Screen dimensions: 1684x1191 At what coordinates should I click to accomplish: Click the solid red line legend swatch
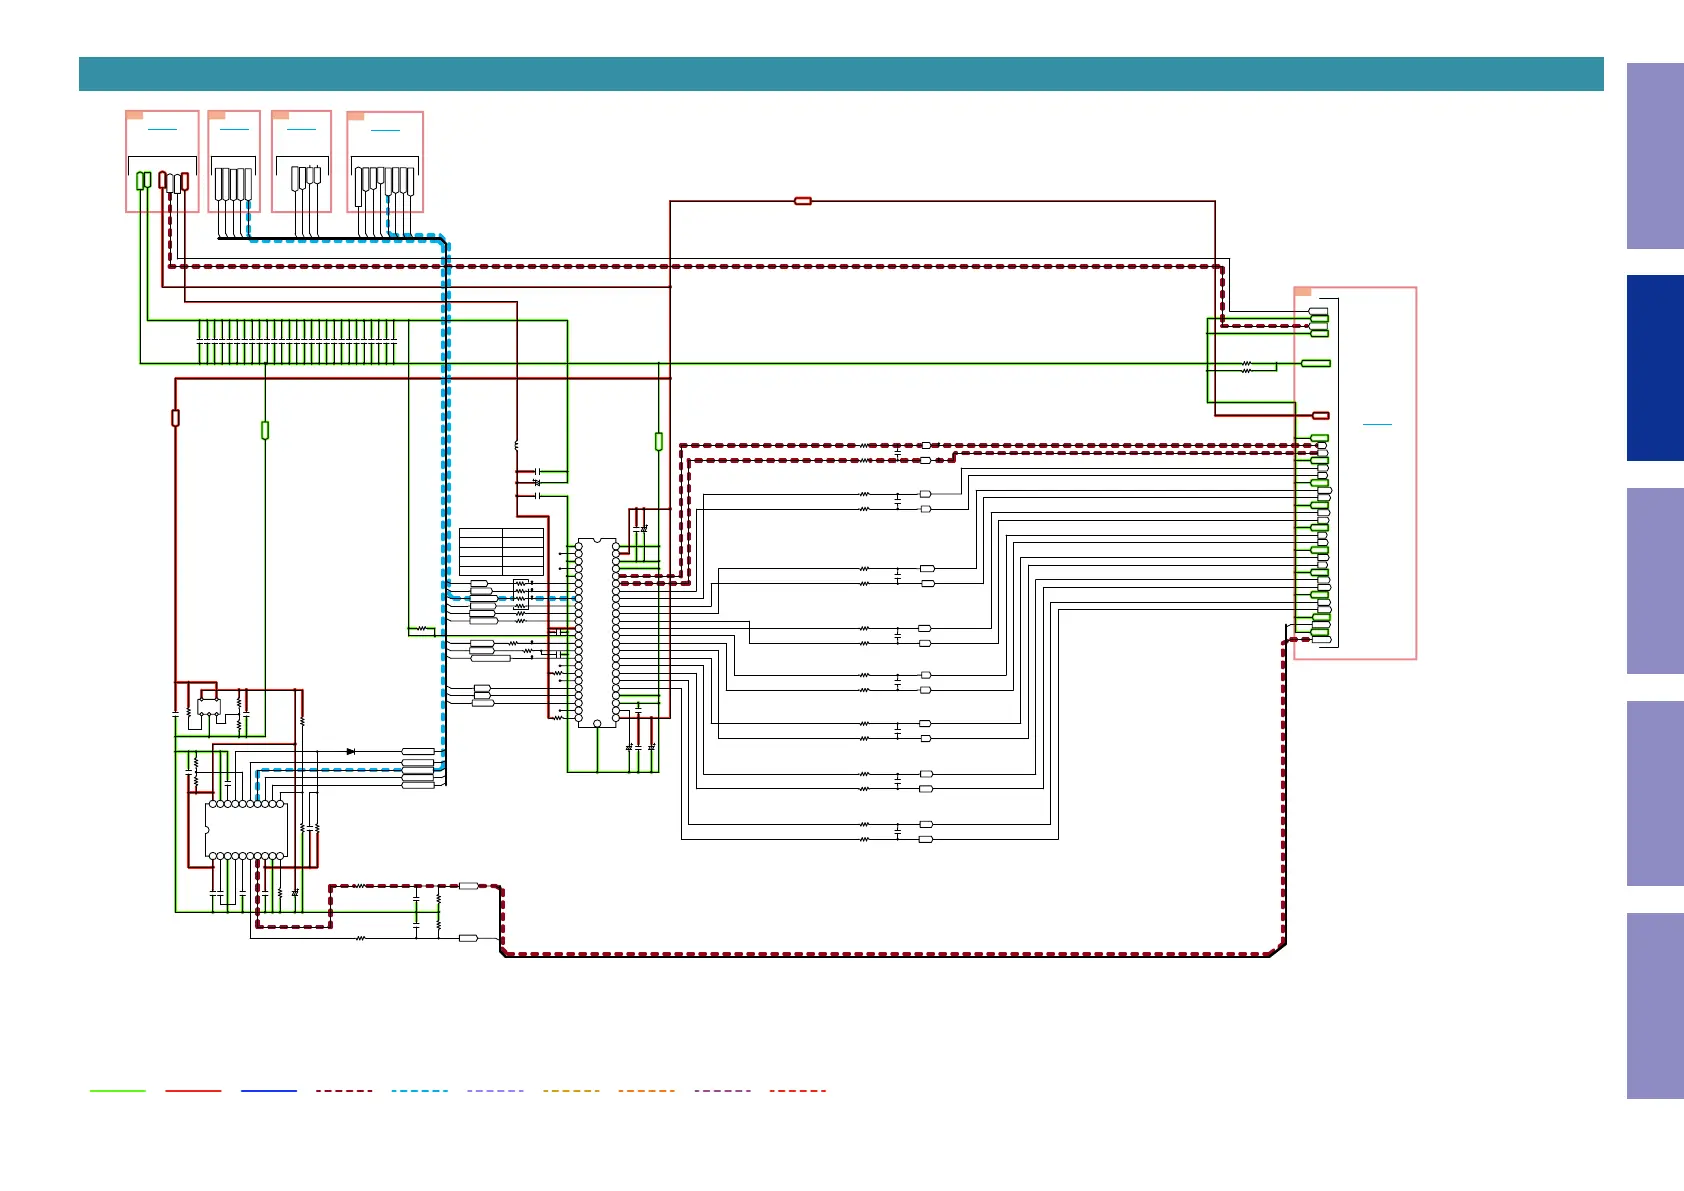tap(193, 1091)
